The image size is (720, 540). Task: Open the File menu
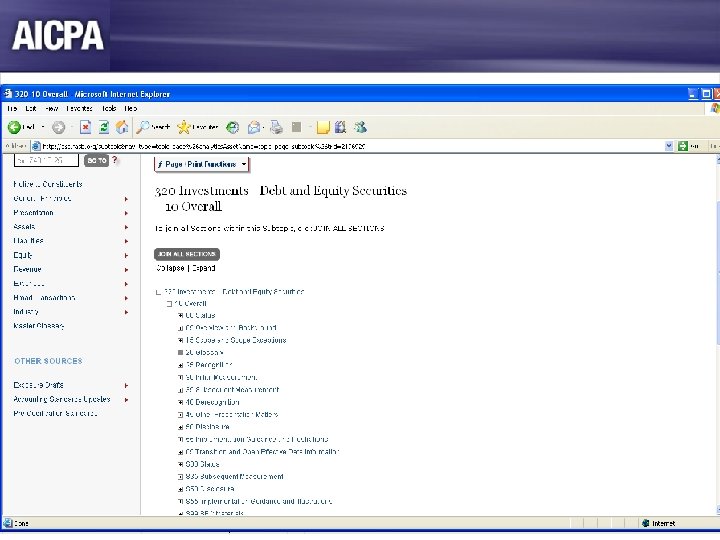[x=12, y=108]
